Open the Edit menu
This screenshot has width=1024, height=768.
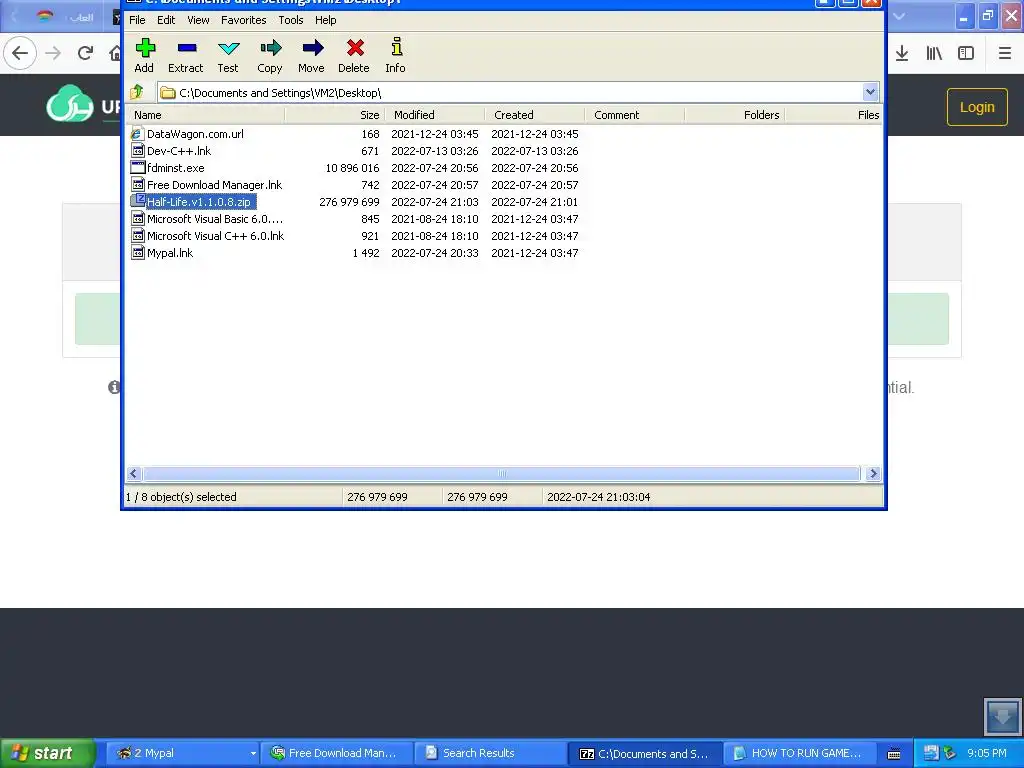tap(166, 20)
